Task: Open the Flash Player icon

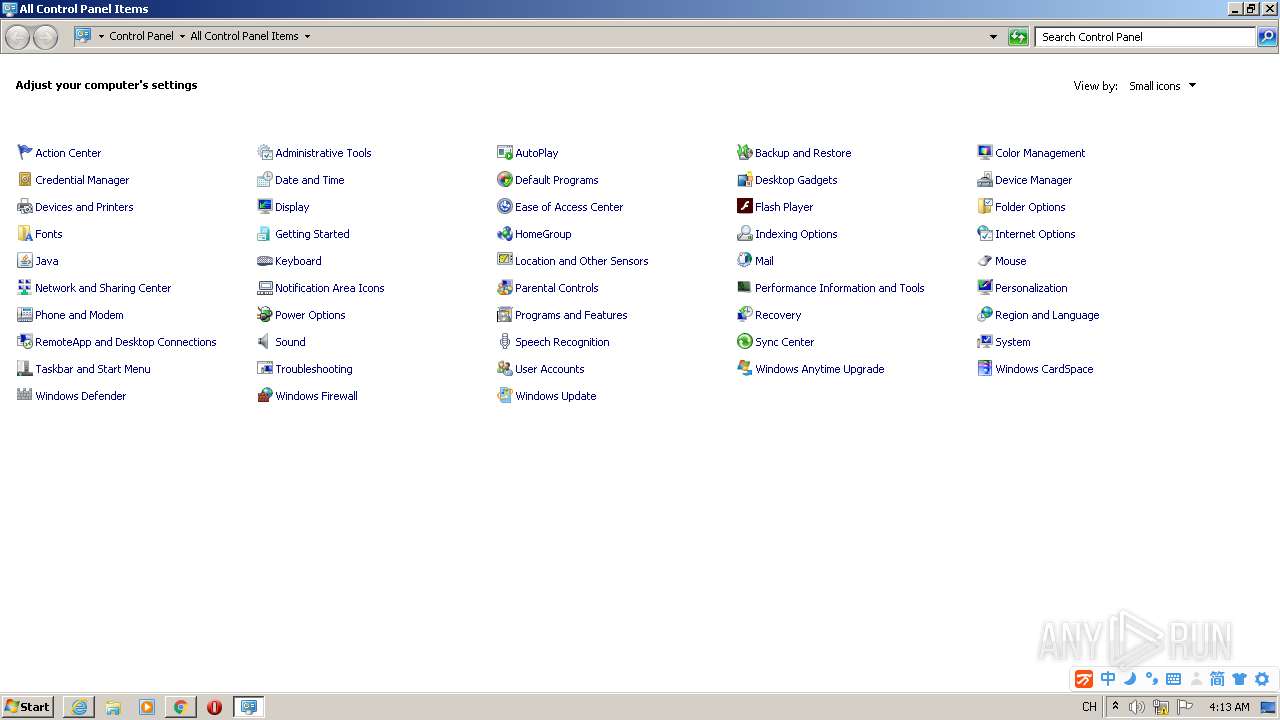Action: coord(745,207)
